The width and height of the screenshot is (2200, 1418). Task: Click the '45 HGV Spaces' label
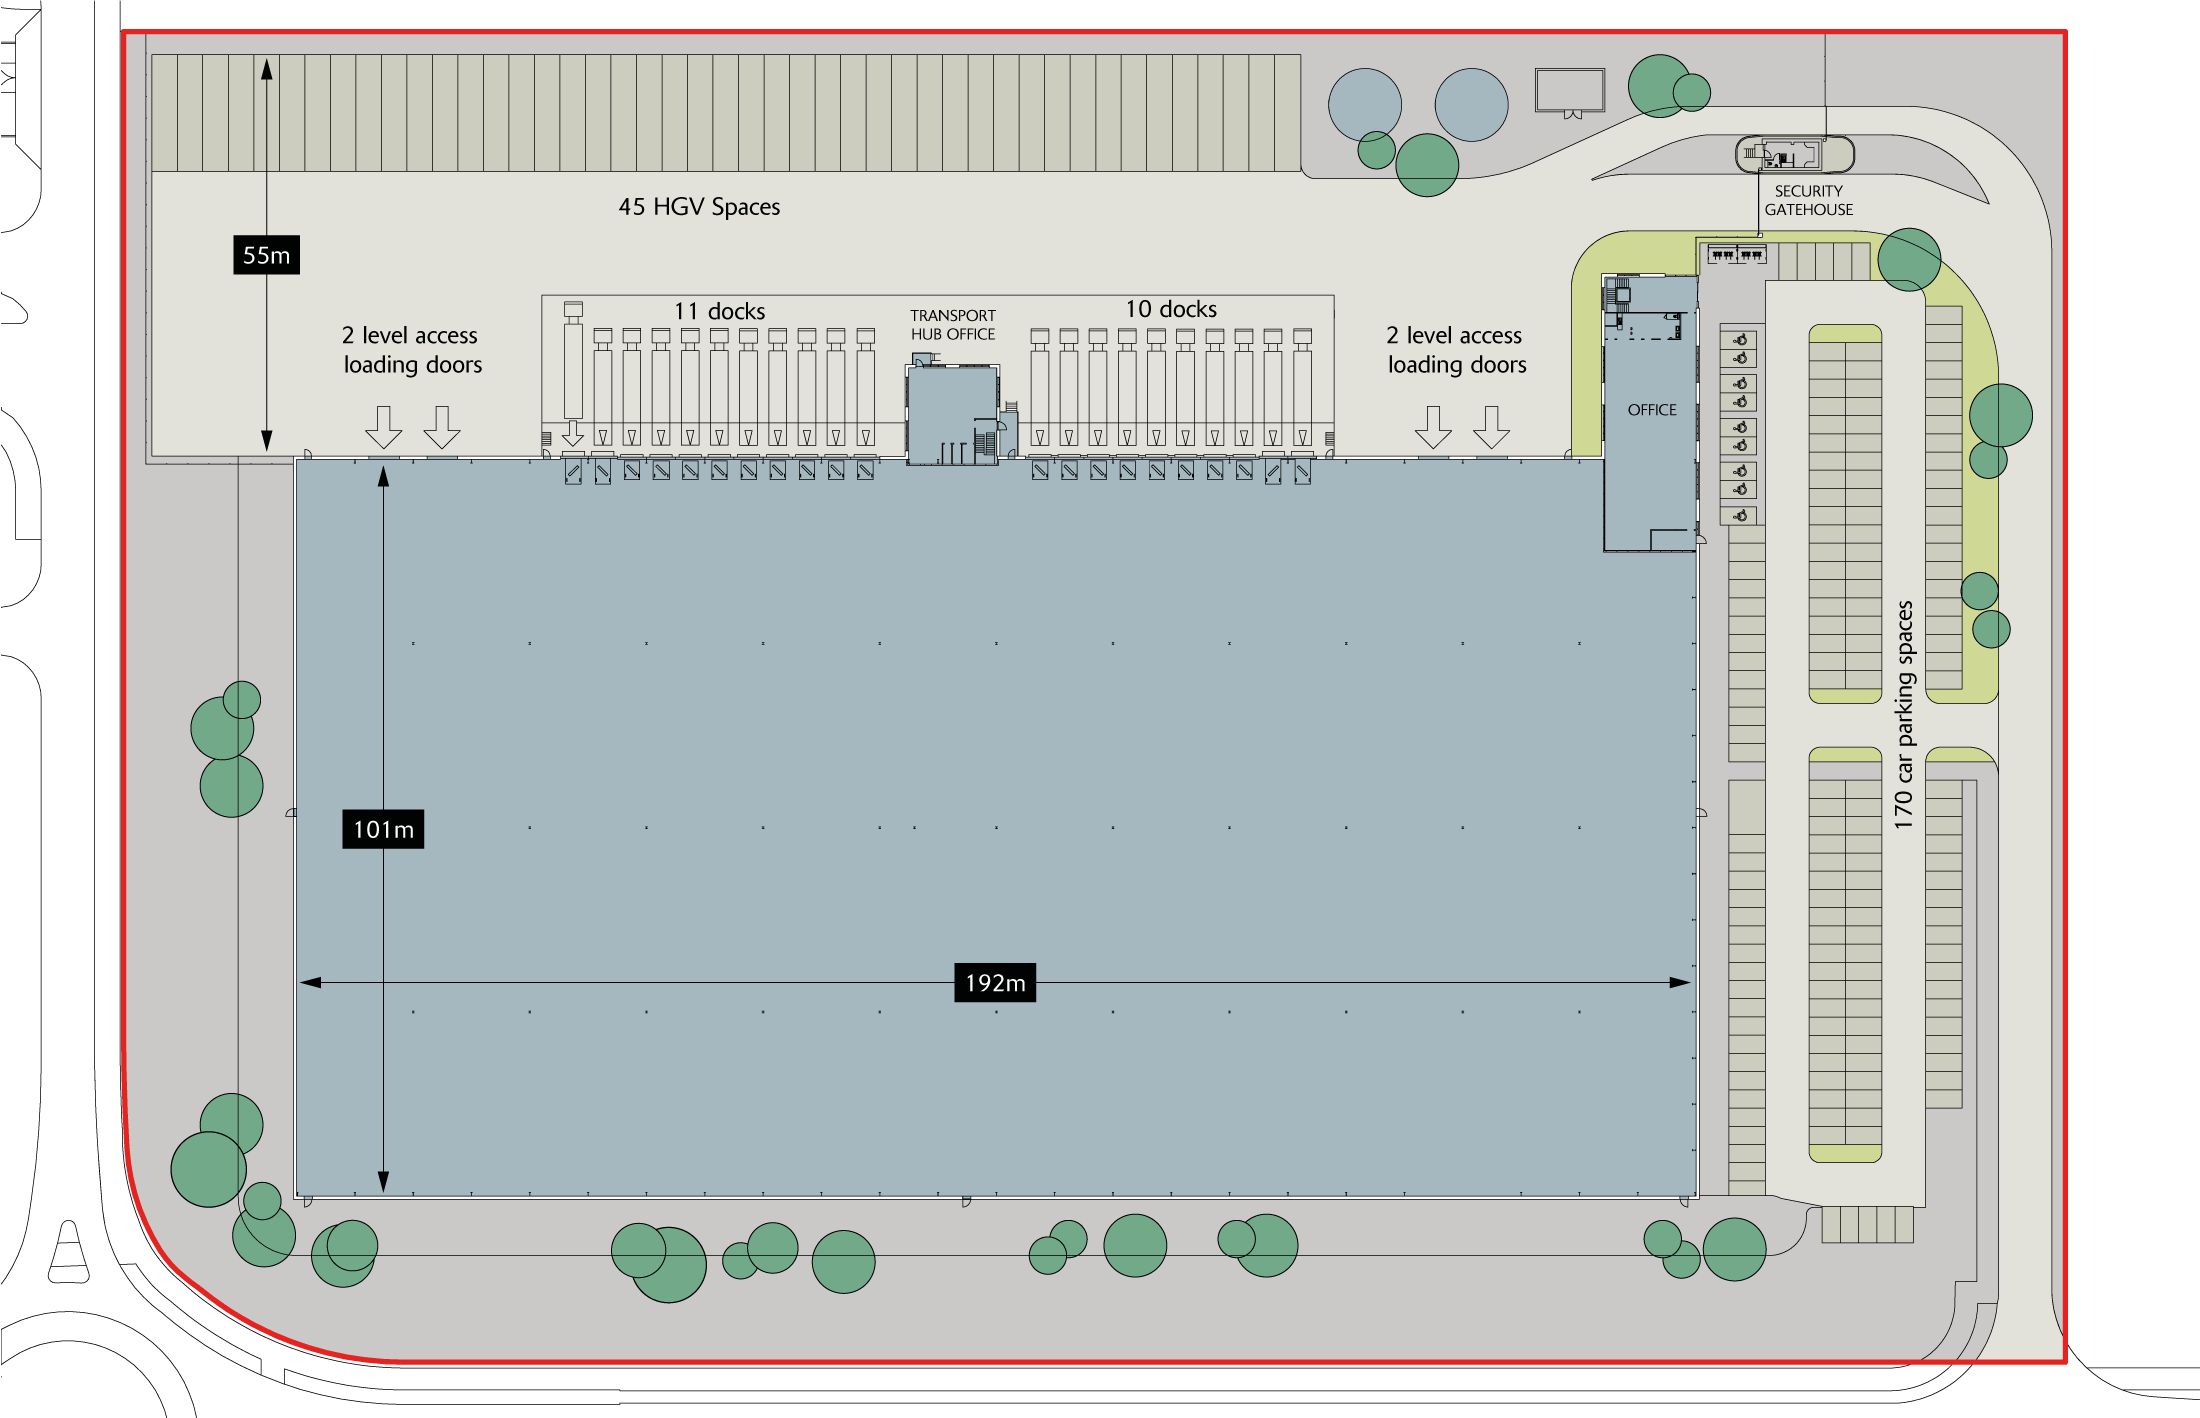coord(699,207)
